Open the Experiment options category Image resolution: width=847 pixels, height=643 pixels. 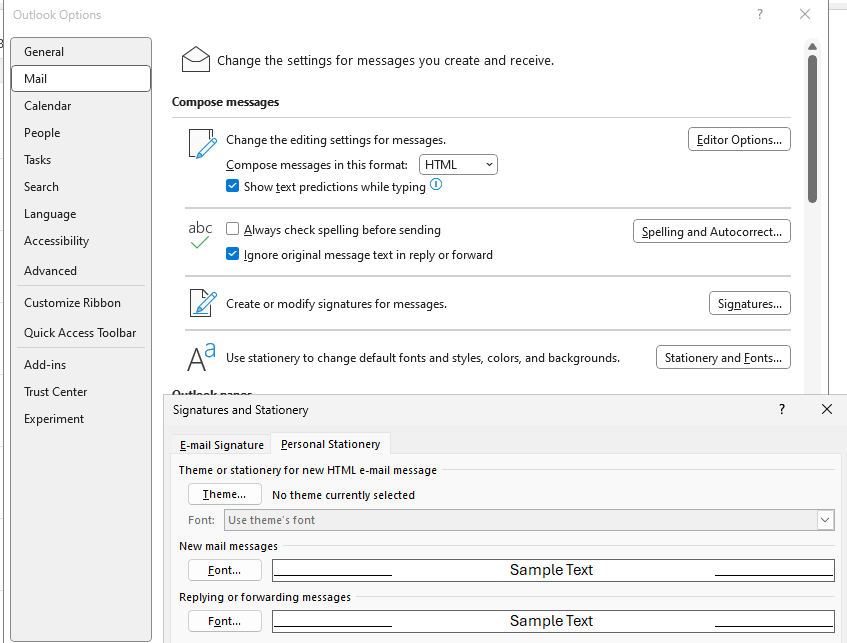coord(81,419)
